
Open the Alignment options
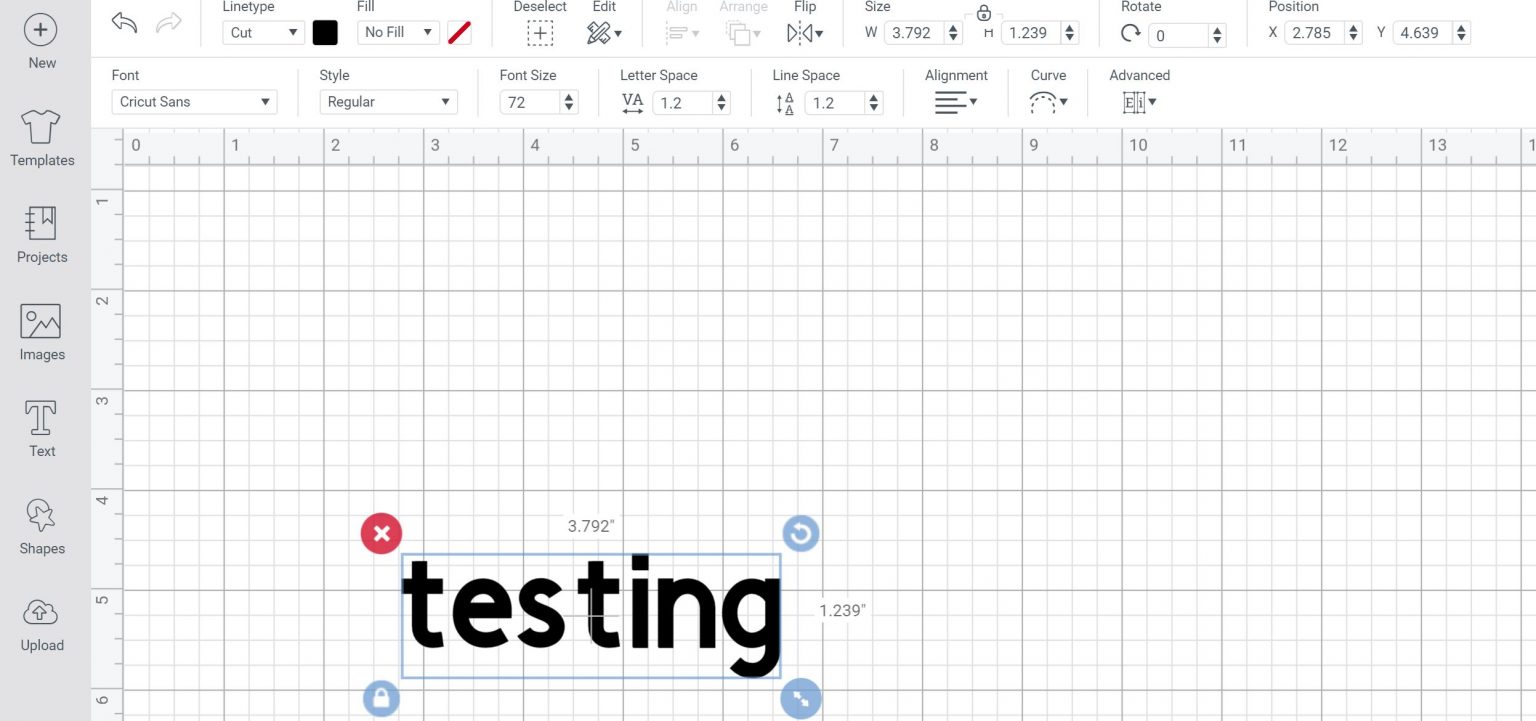coord(956,101)
